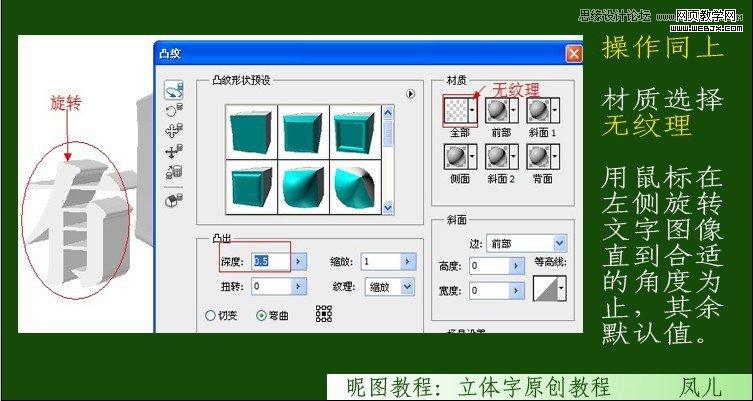Image resolution: width=753 pixels, height=401 pixels.
Task: Click into the extrude 缩放 value field
Action: (381, 262)
